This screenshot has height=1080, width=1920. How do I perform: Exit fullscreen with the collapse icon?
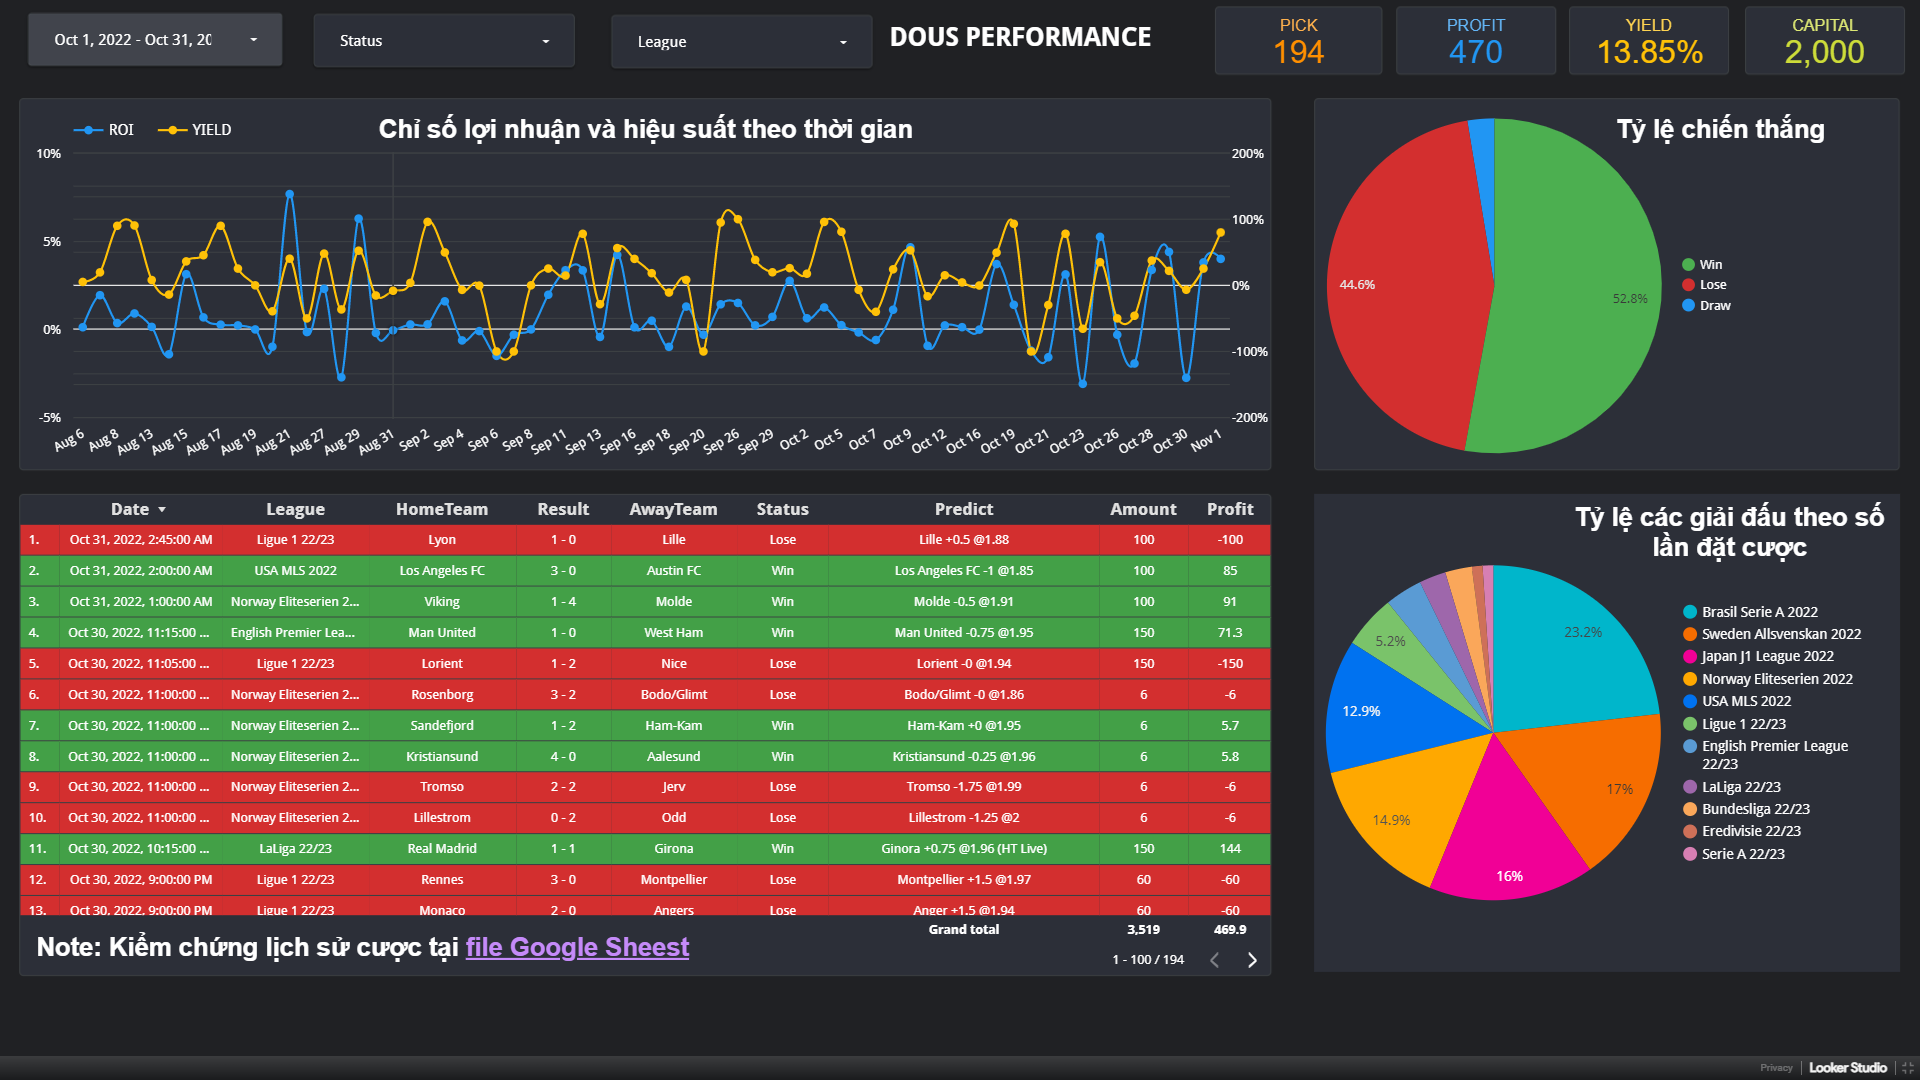pyautogui.click(x=1907, y=1068)
